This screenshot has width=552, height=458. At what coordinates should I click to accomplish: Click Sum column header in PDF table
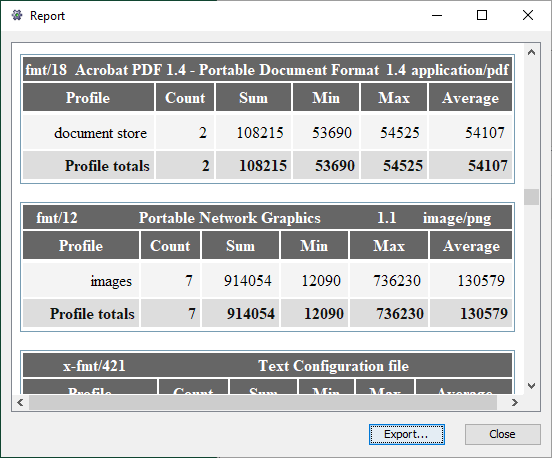(253, 98)
